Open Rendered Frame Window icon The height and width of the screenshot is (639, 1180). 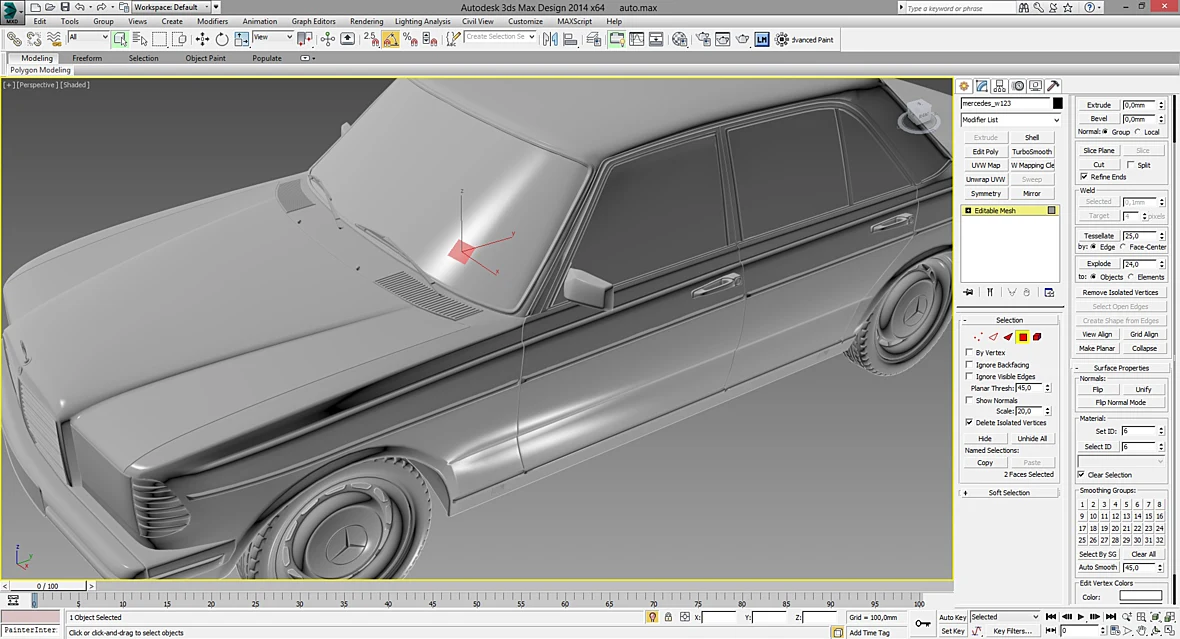click(x=722, y=39)
